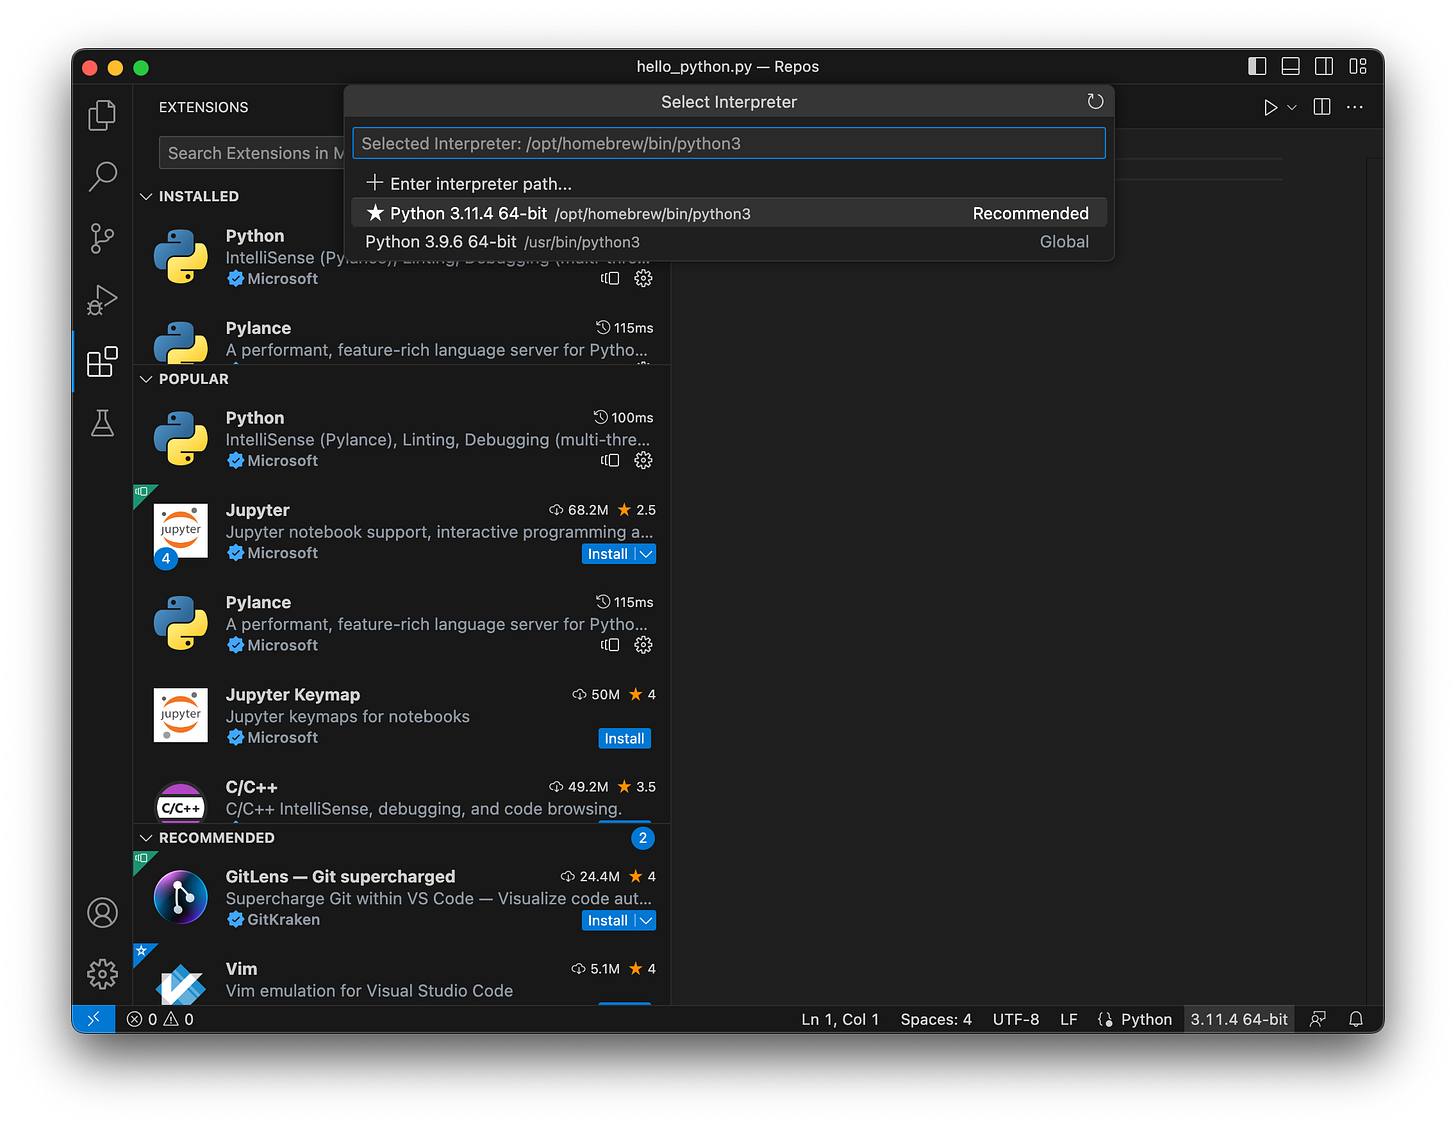1456x1128 pixels.
Task: Open feedback icon in status bar
Action: point(1318,1019)
